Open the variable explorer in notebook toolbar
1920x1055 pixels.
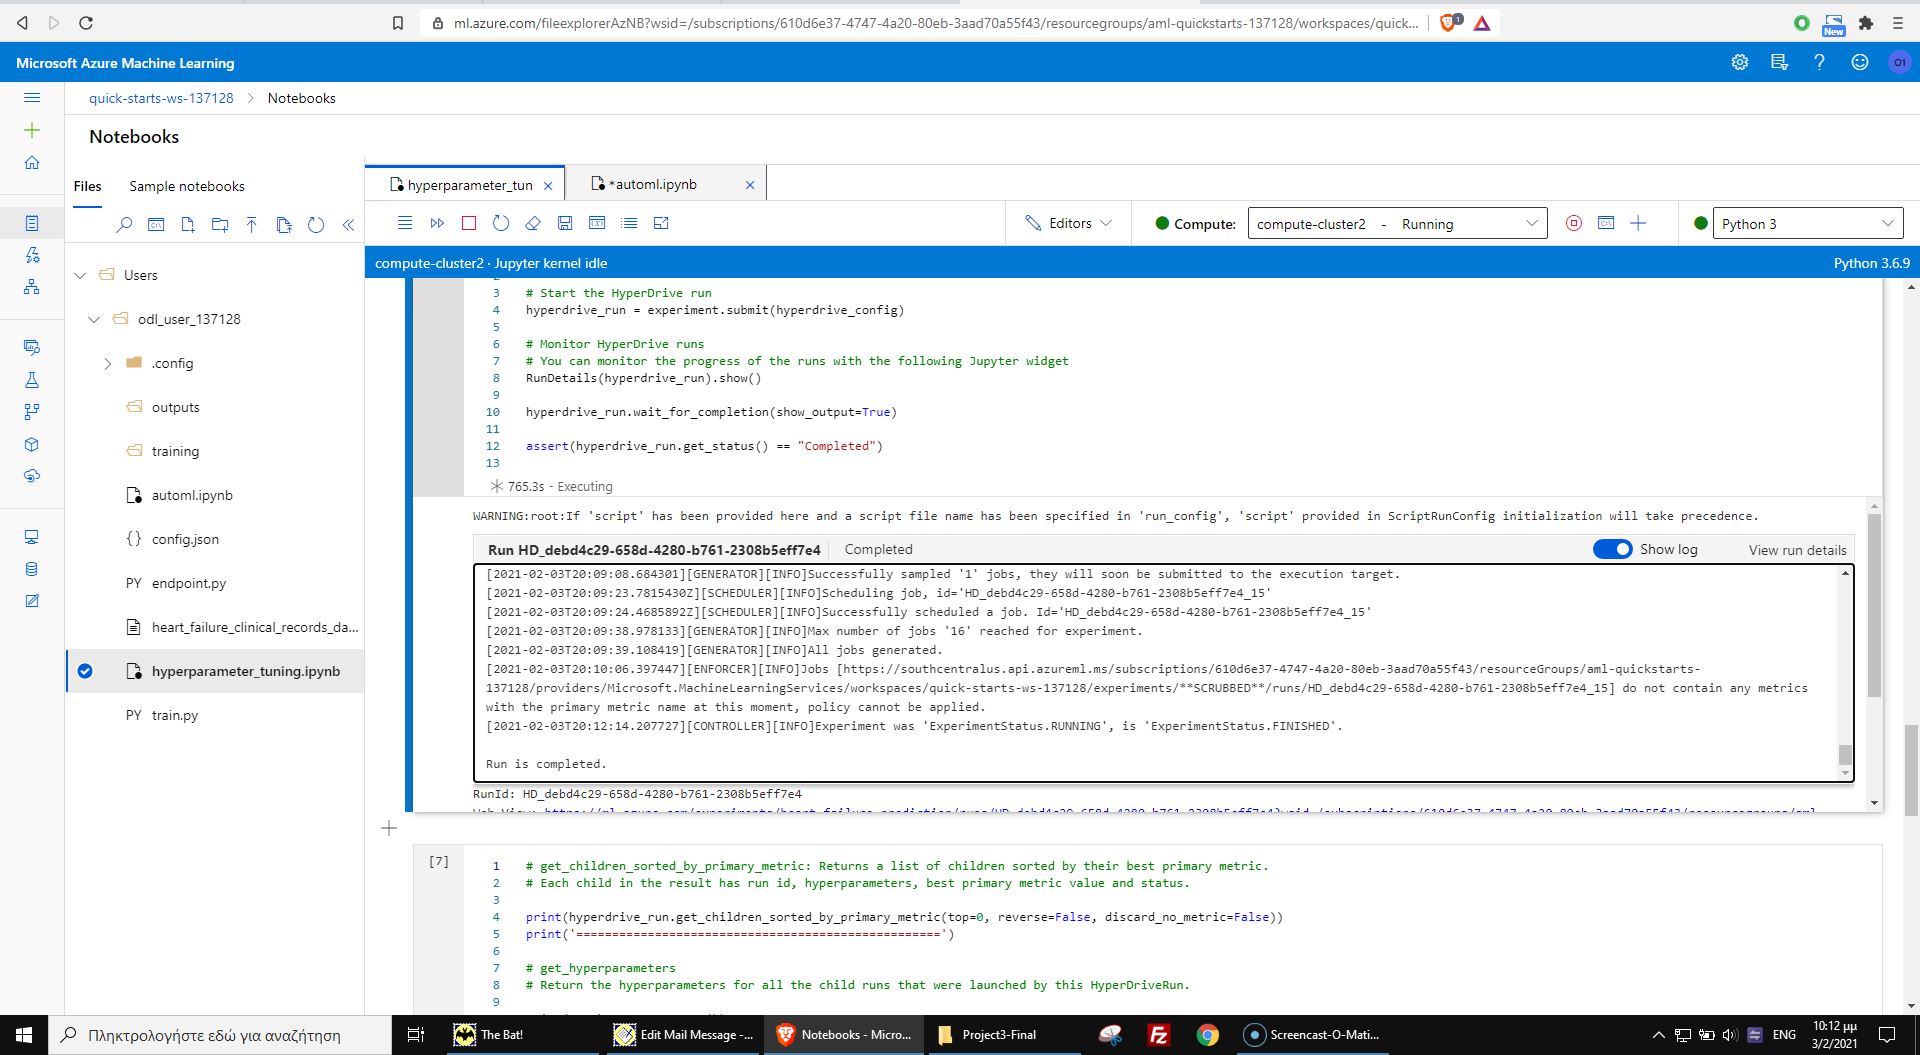coord(597,223)
